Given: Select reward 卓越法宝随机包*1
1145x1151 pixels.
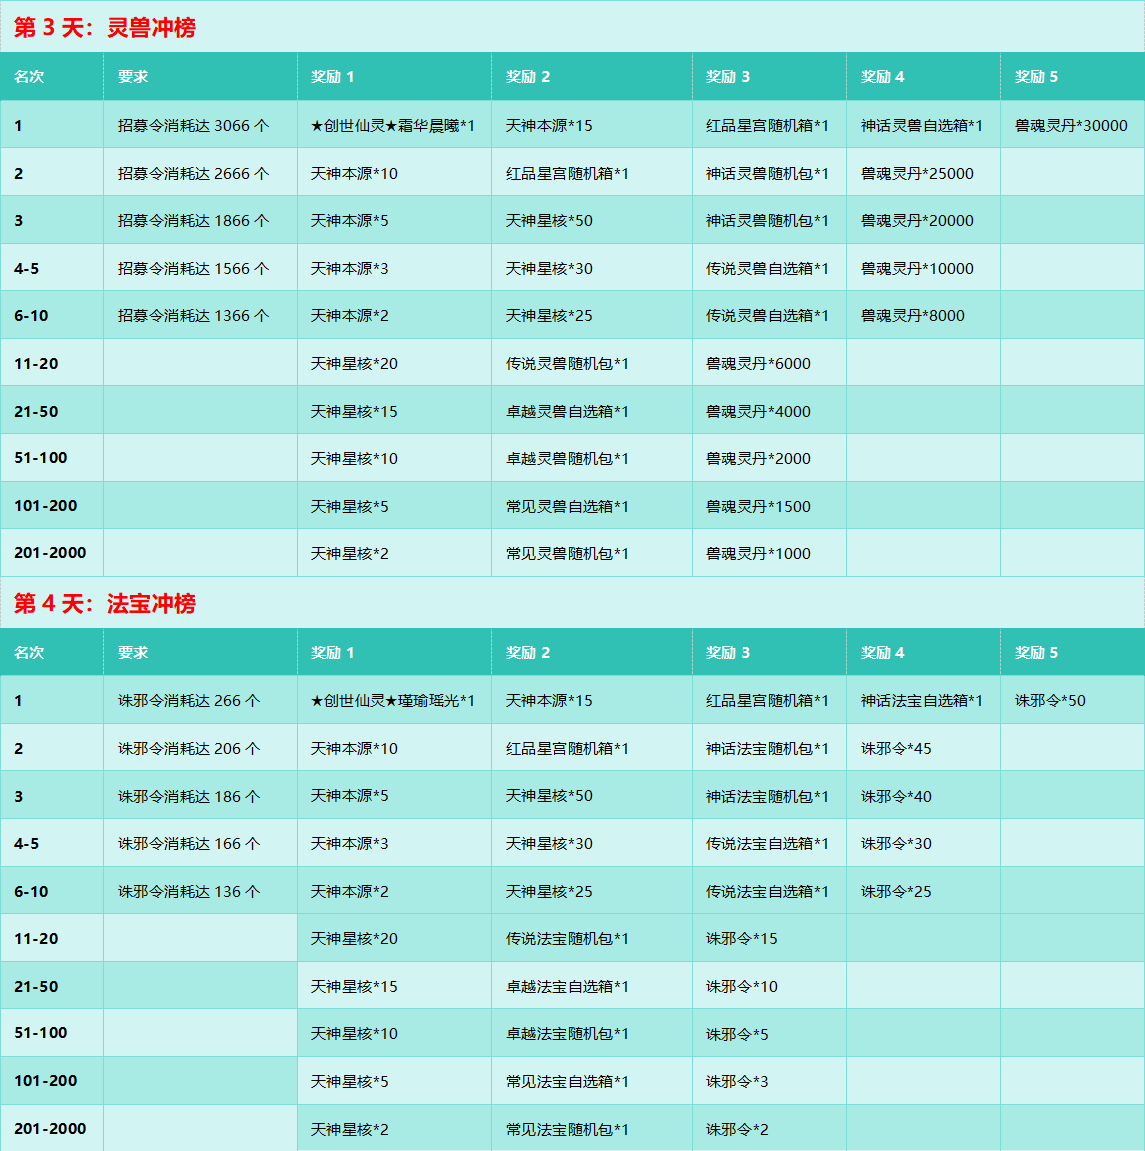Looking at the screenshot, I should tap(567, 1034).
